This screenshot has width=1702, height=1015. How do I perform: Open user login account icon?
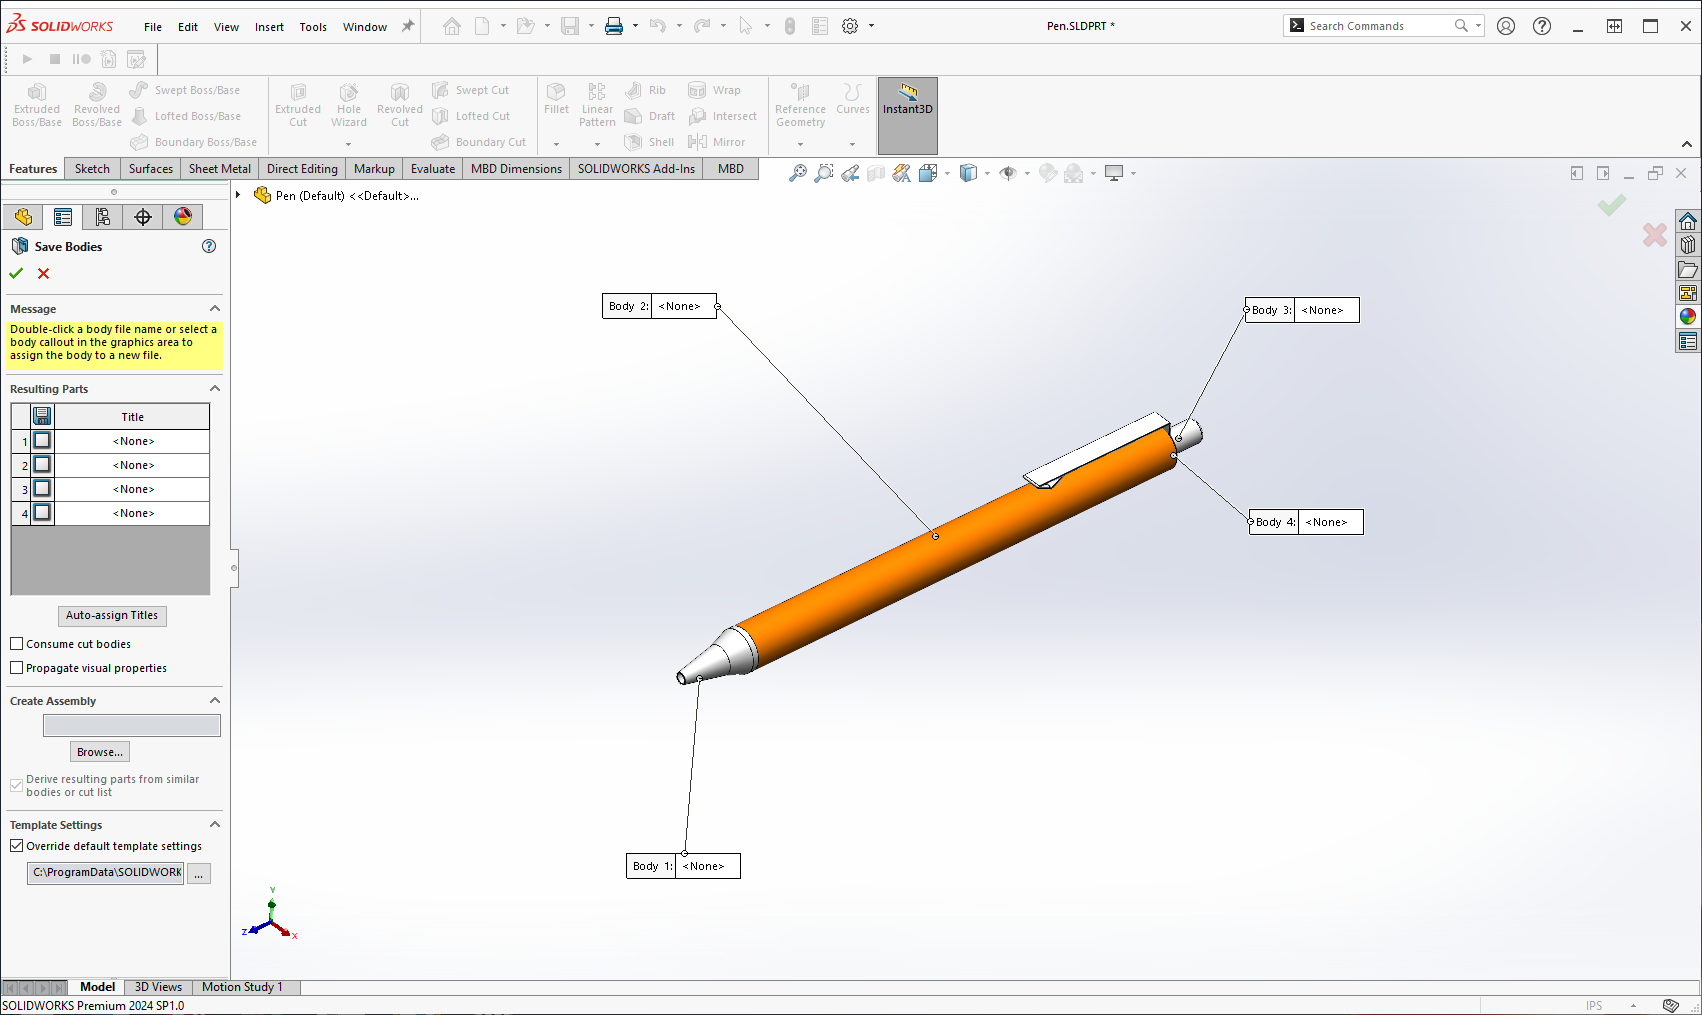pos(1506,26)
